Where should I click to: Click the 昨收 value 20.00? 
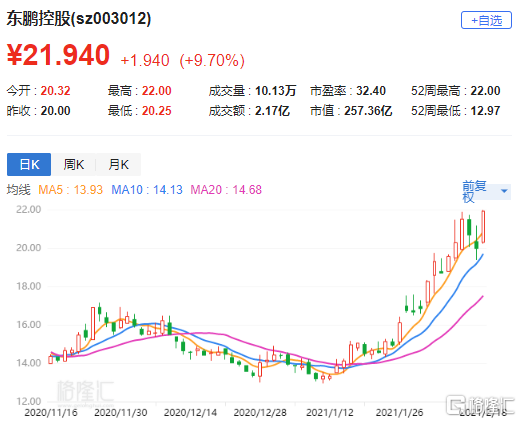[x=55, y=111]
